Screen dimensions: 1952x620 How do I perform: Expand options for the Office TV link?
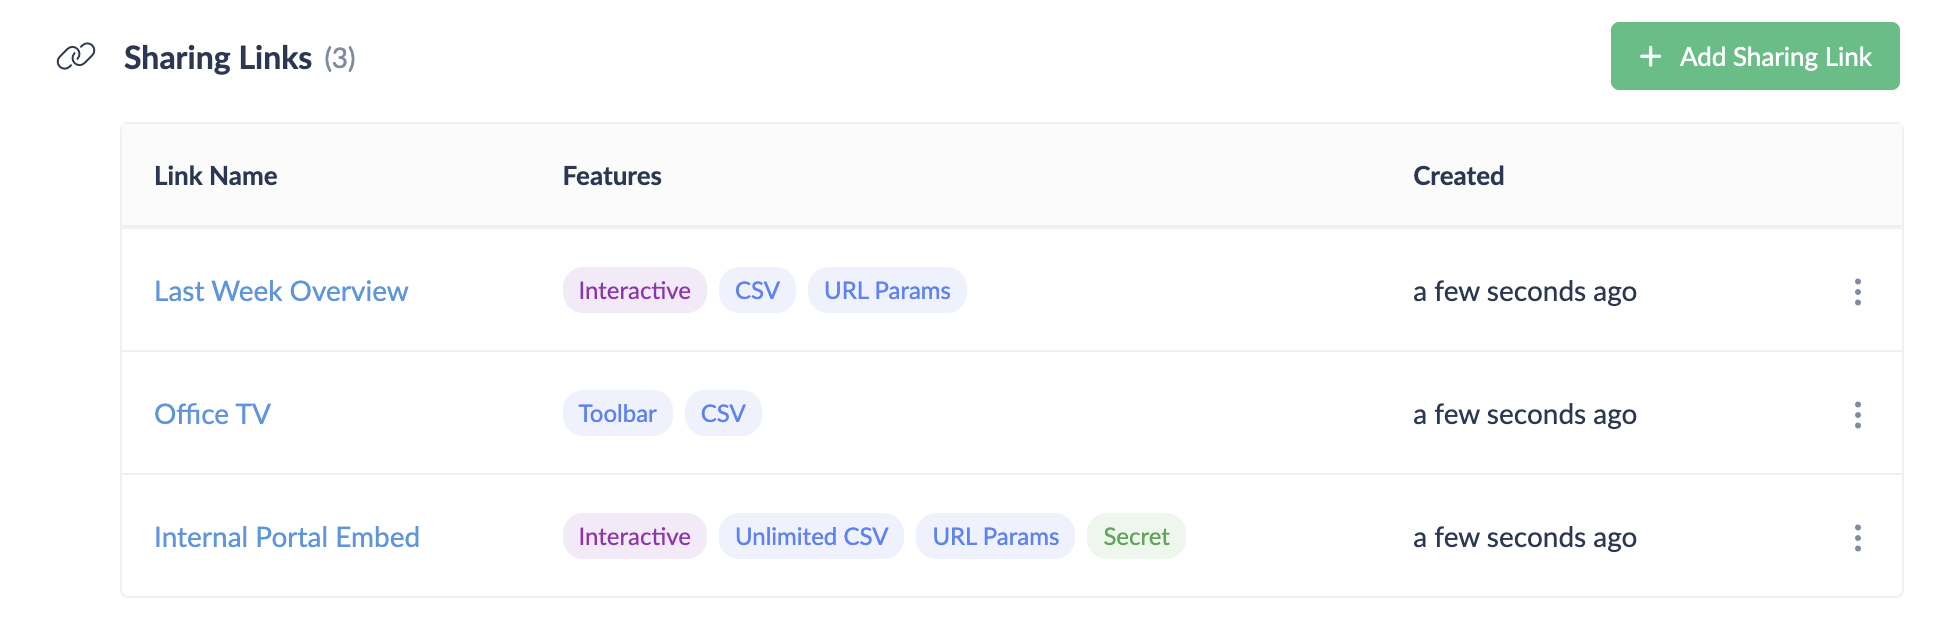click(x=1857, y=413)
